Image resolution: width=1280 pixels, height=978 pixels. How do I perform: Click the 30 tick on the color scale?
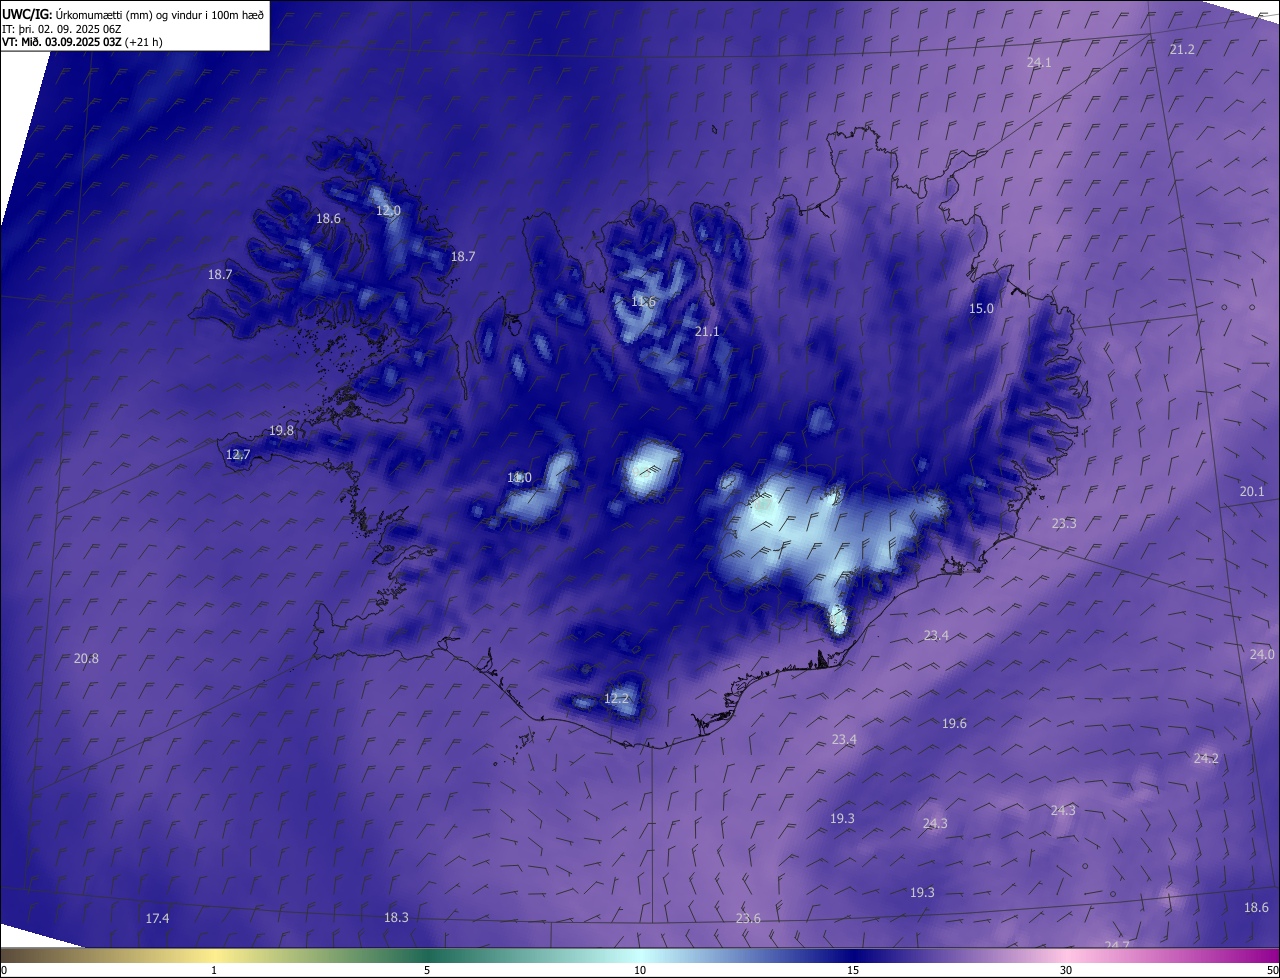click(1066, 970)
